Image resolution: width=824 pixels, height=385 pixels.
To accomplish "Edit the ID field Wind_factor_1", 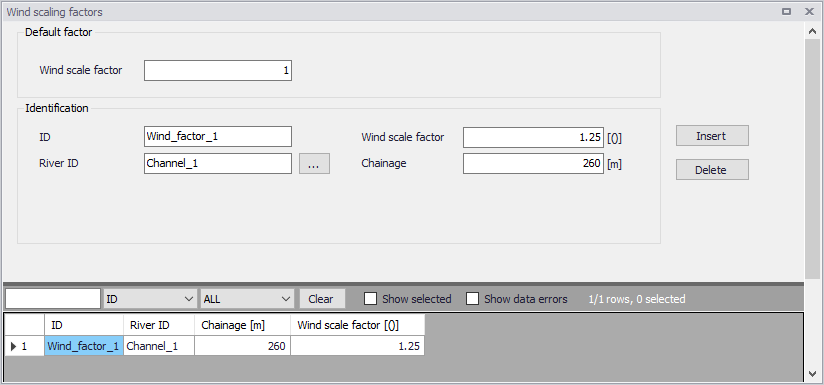I will pyautogui.click(x=218, y=137).
